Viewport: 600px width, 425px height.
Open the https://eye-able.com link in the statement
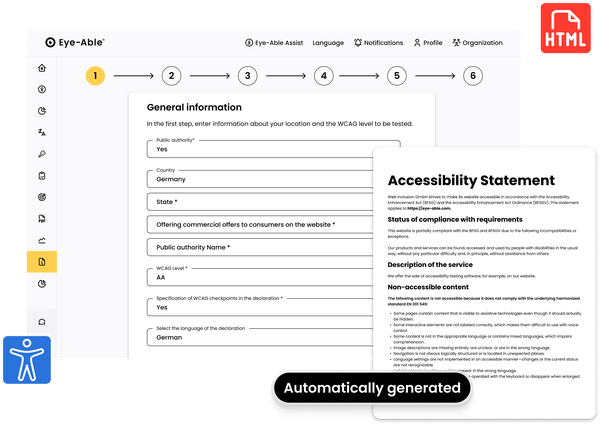point(429,208)
